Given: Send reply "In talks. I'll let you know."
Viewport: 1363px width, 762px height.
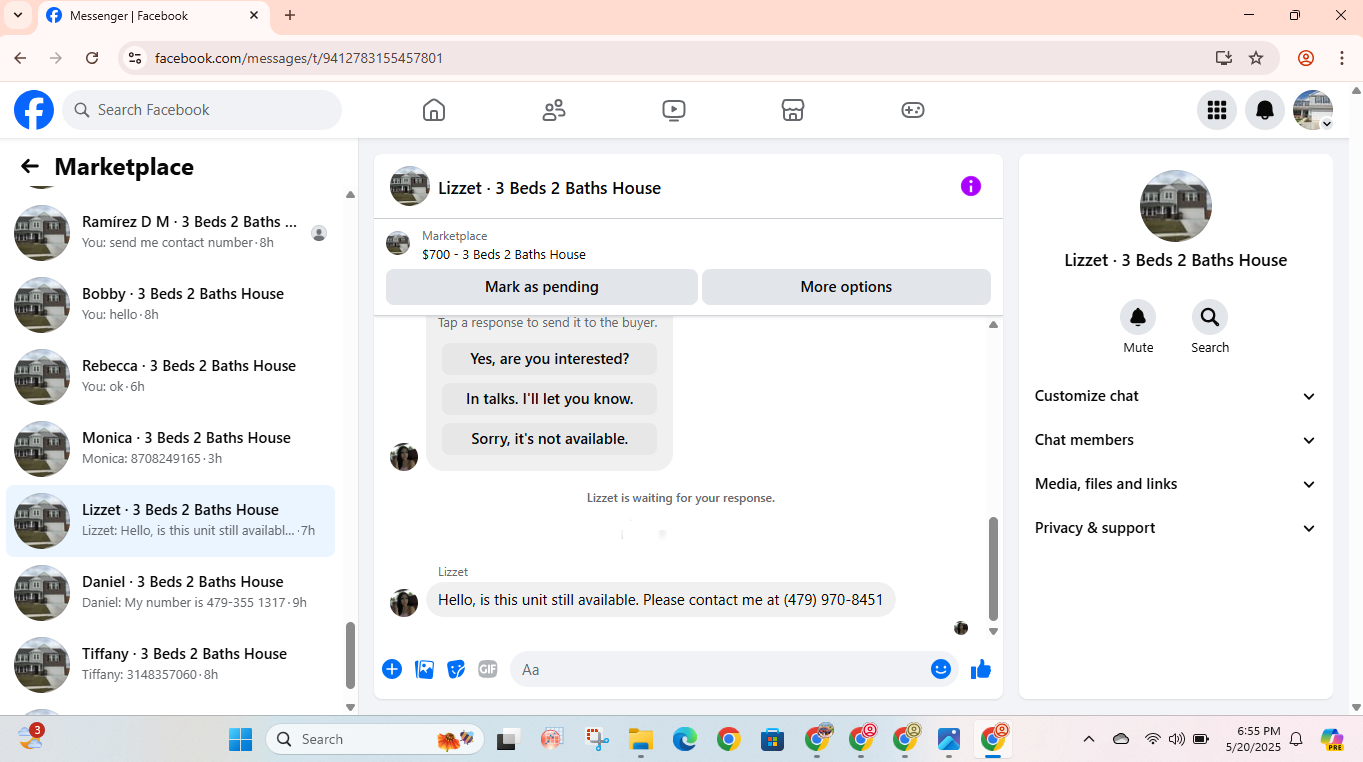Looking at the screenshot, I should tap(549, 399).
